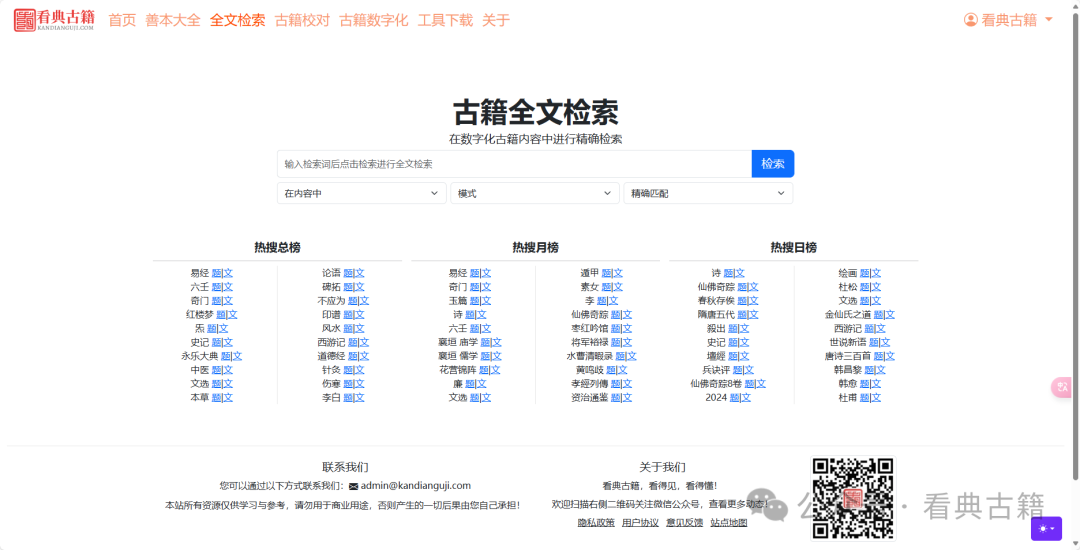
Task: Click the 题 link beside 孝經列傳
Action: [x=615, y=384]
